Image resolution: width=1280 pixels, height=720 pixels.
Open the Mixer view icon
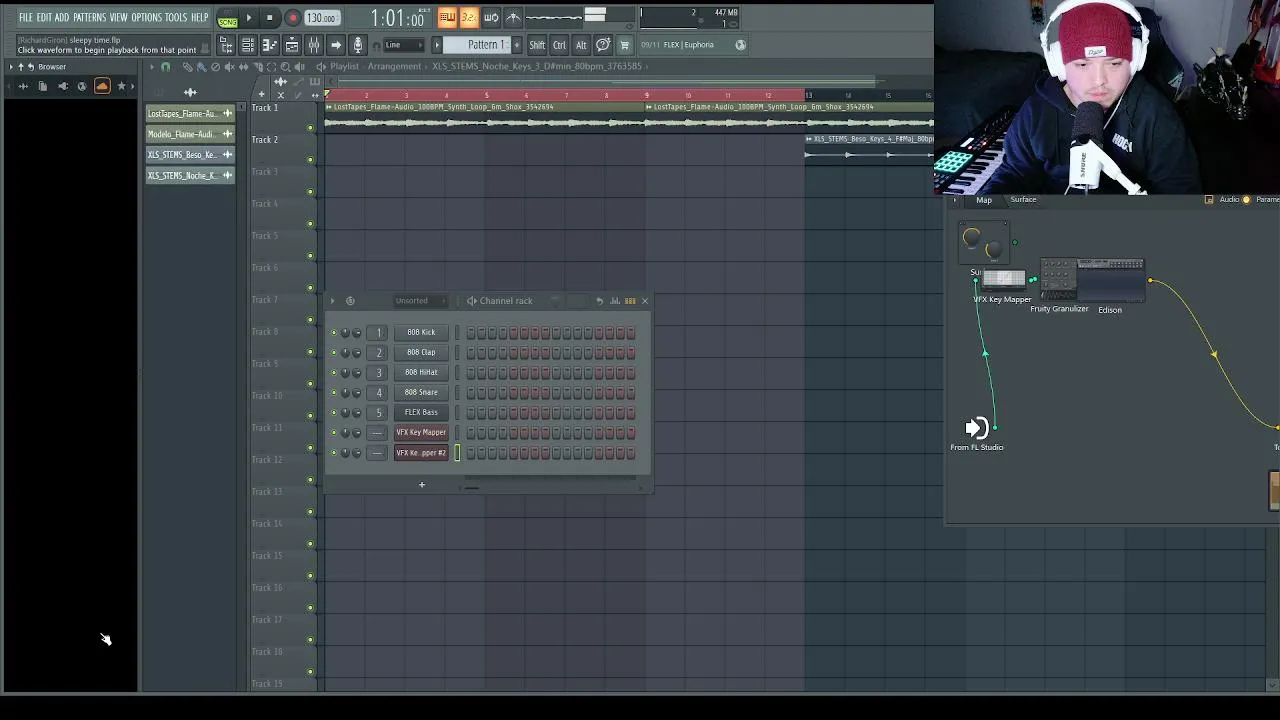[314, 45]
